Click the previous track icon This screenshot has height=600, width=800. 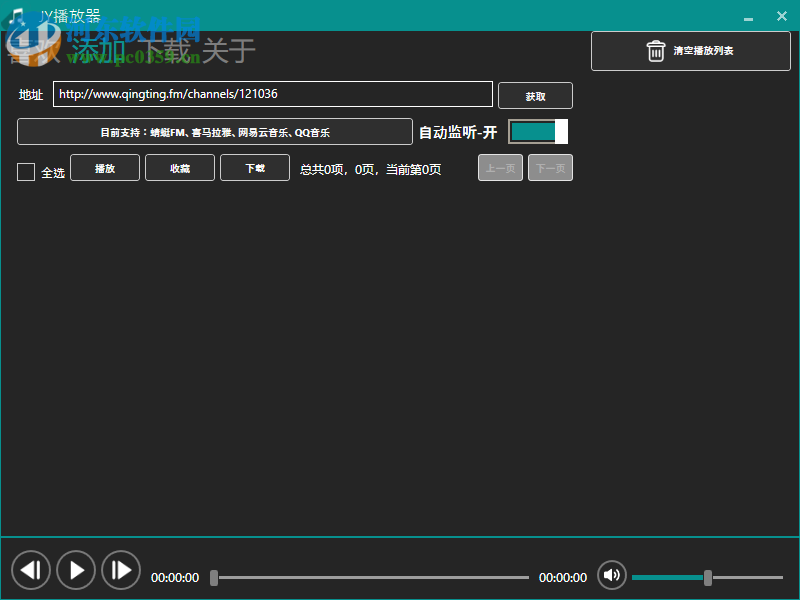(31, 570)
